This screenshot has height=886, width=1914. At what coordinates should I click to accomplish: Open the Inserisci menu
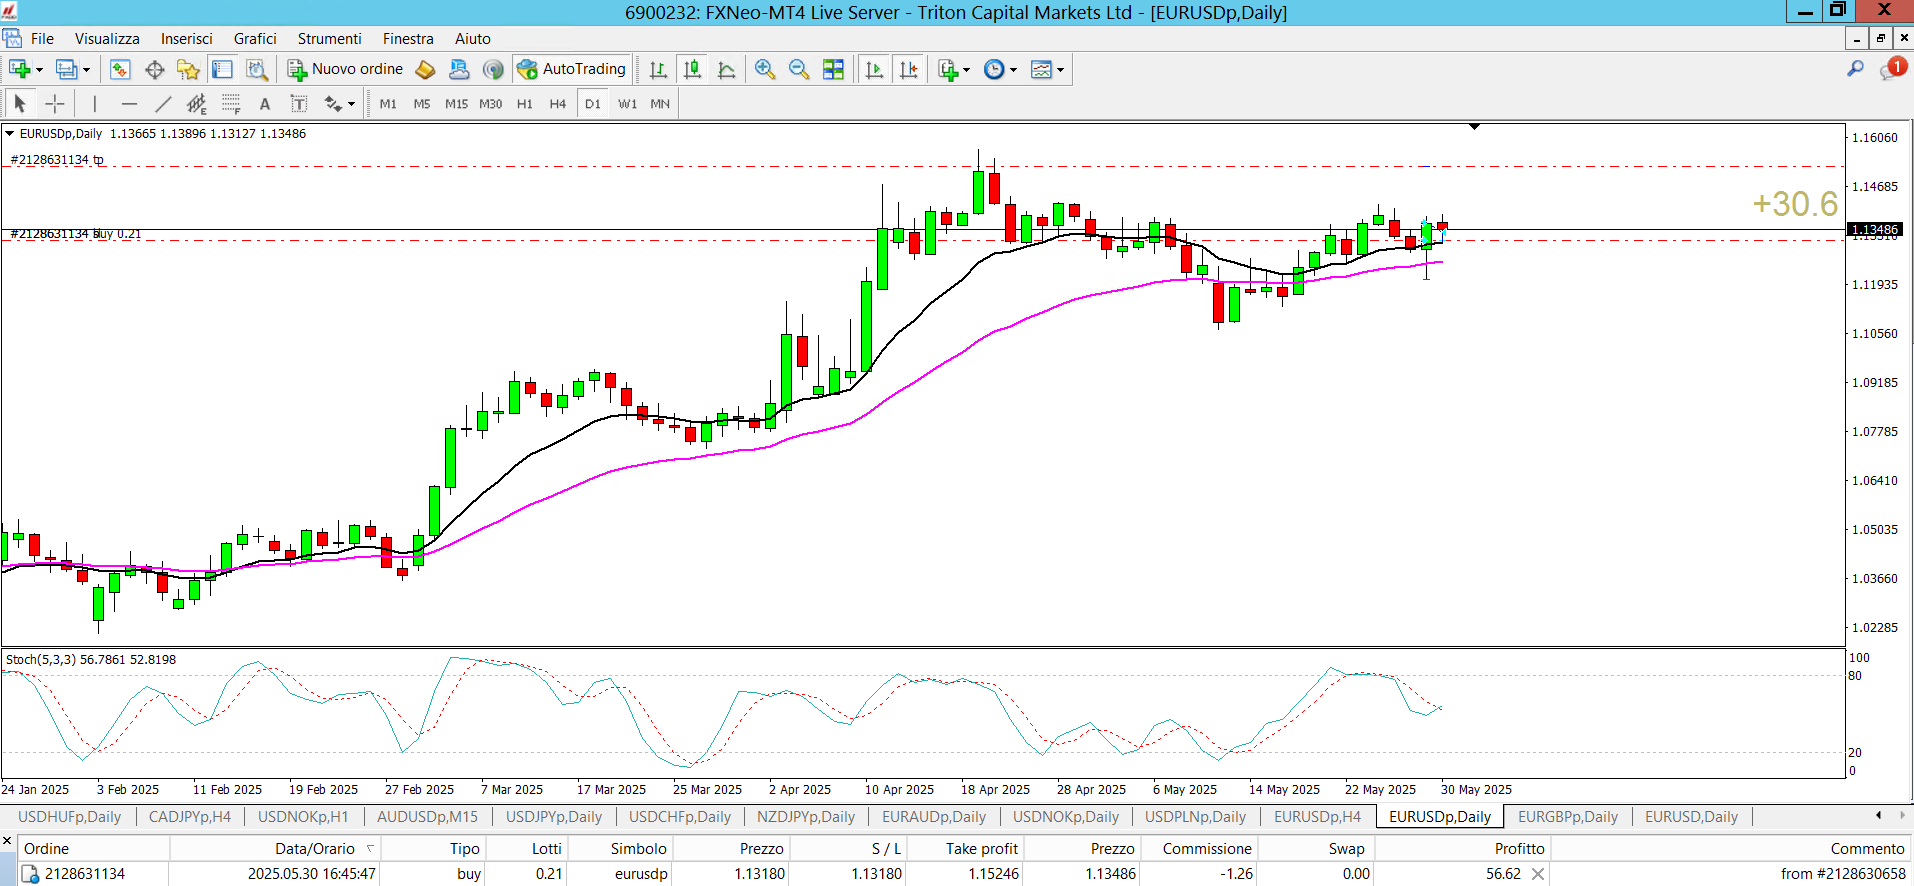point(187,38)
